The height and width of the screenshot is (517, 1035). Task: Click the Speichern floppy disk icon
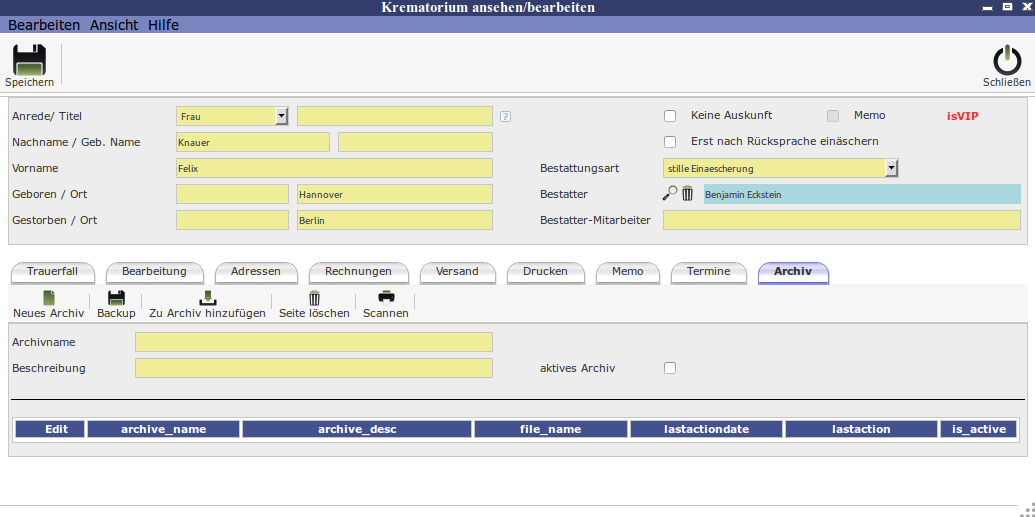pos(29,60)
